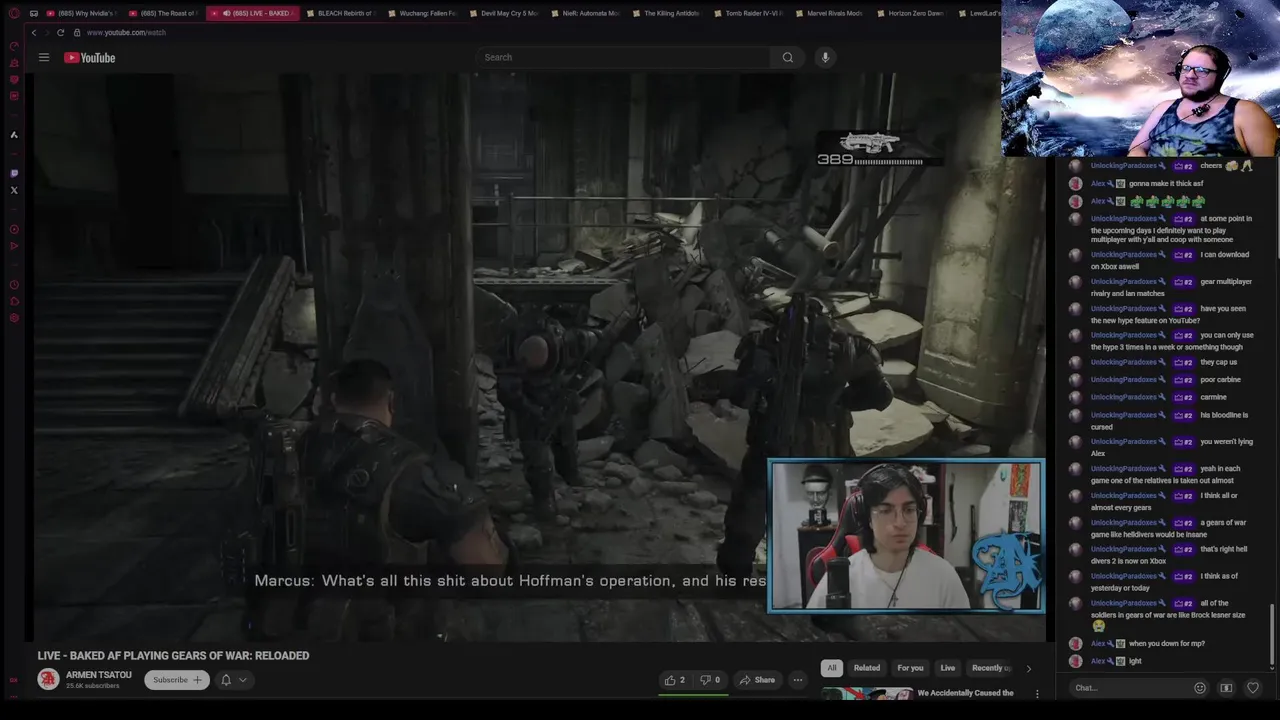Viewport: 1280px width, 720px height.
Task: Switch to 'The Roast of' browser tab
Action: tap(162, 13)
